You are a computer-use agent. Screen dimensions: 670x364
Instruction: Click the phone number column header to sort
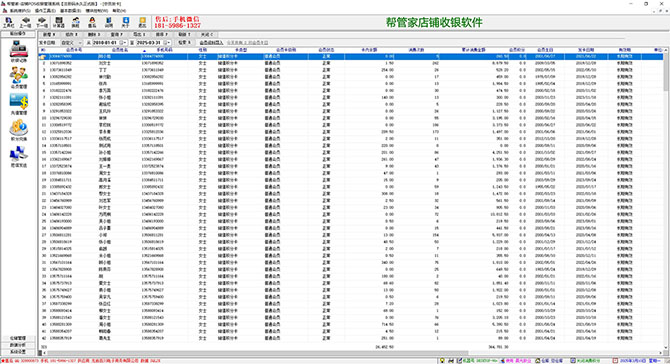pyautogui.click(x=164, y=50)
